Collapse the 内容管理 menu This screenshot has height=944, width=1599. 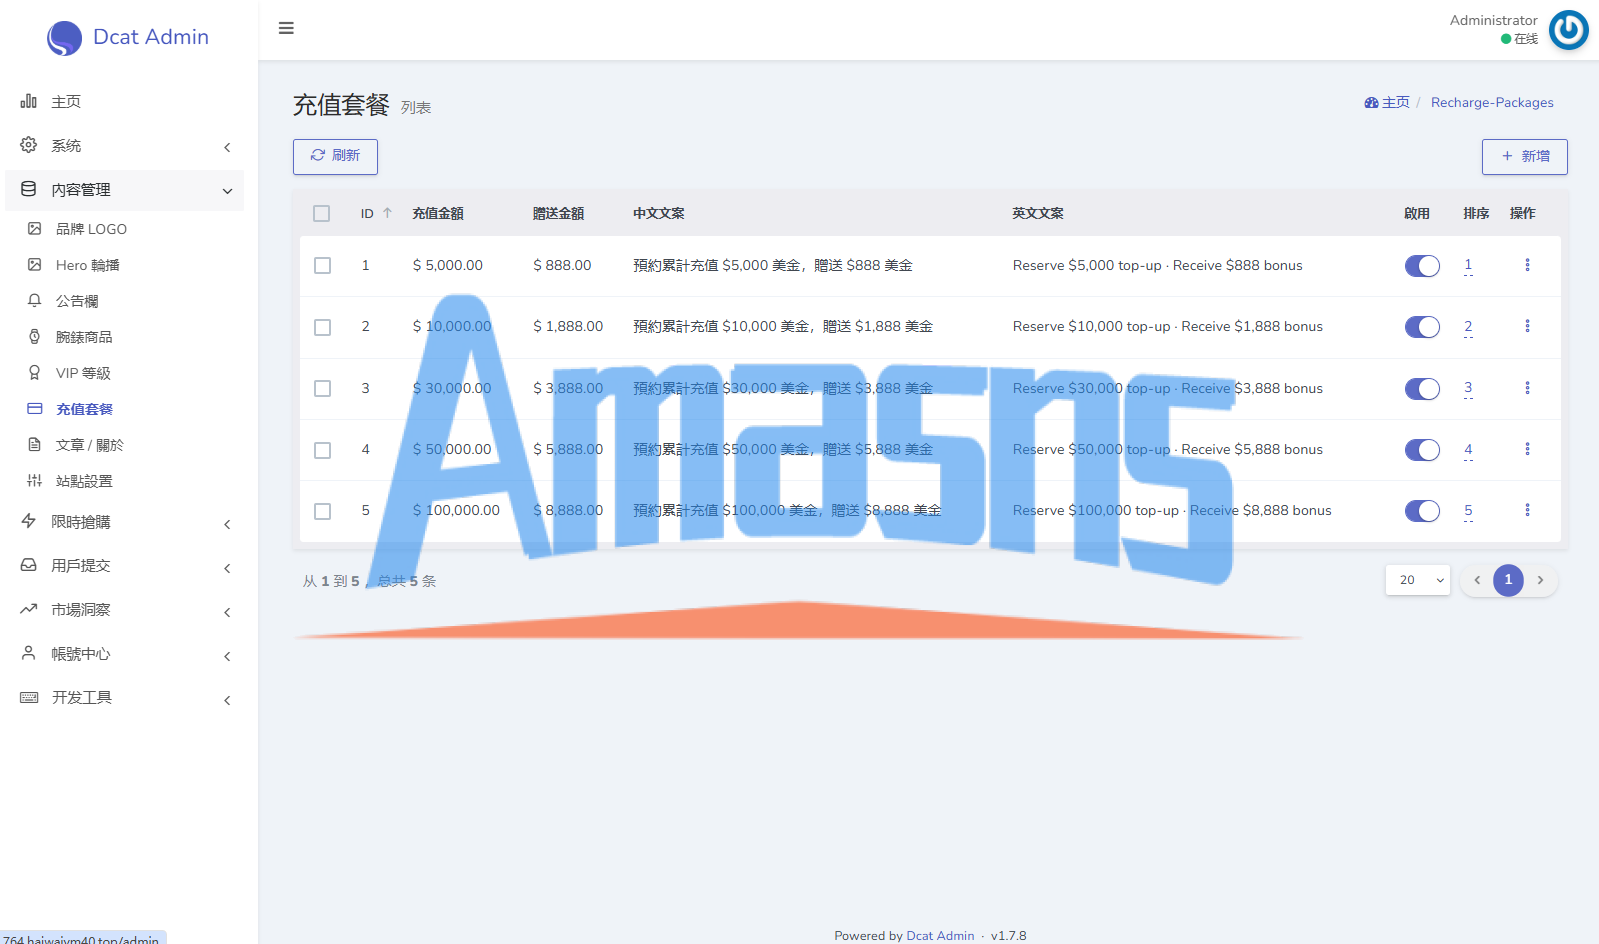pos(124,190)
